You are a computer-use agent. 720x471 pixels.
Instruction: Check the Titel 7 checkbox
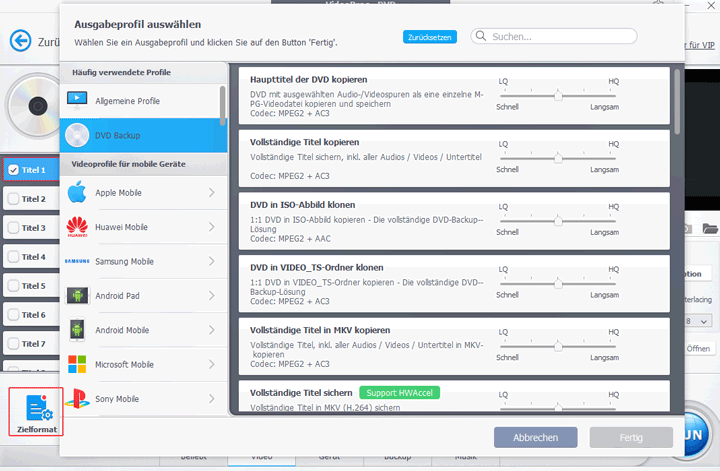click(x=14, y=343)
